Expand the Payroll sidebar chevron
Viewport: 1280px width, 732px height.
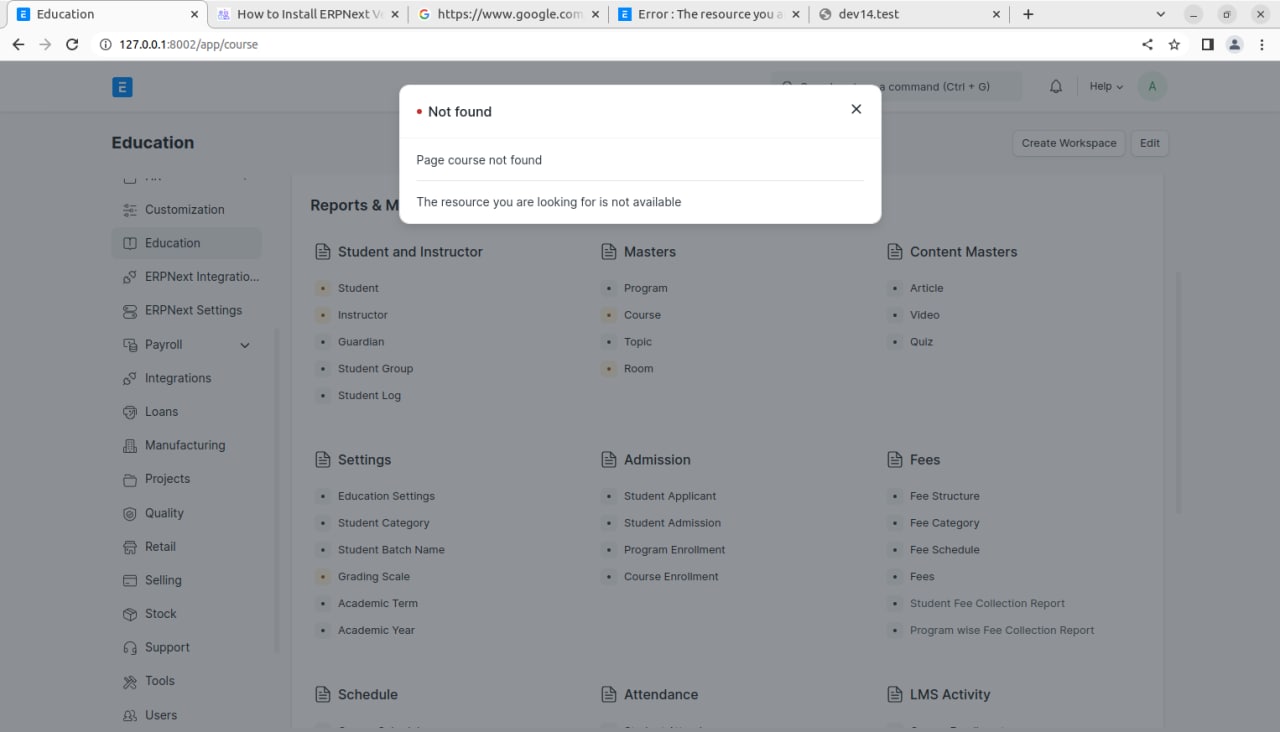tap(245, 345)
